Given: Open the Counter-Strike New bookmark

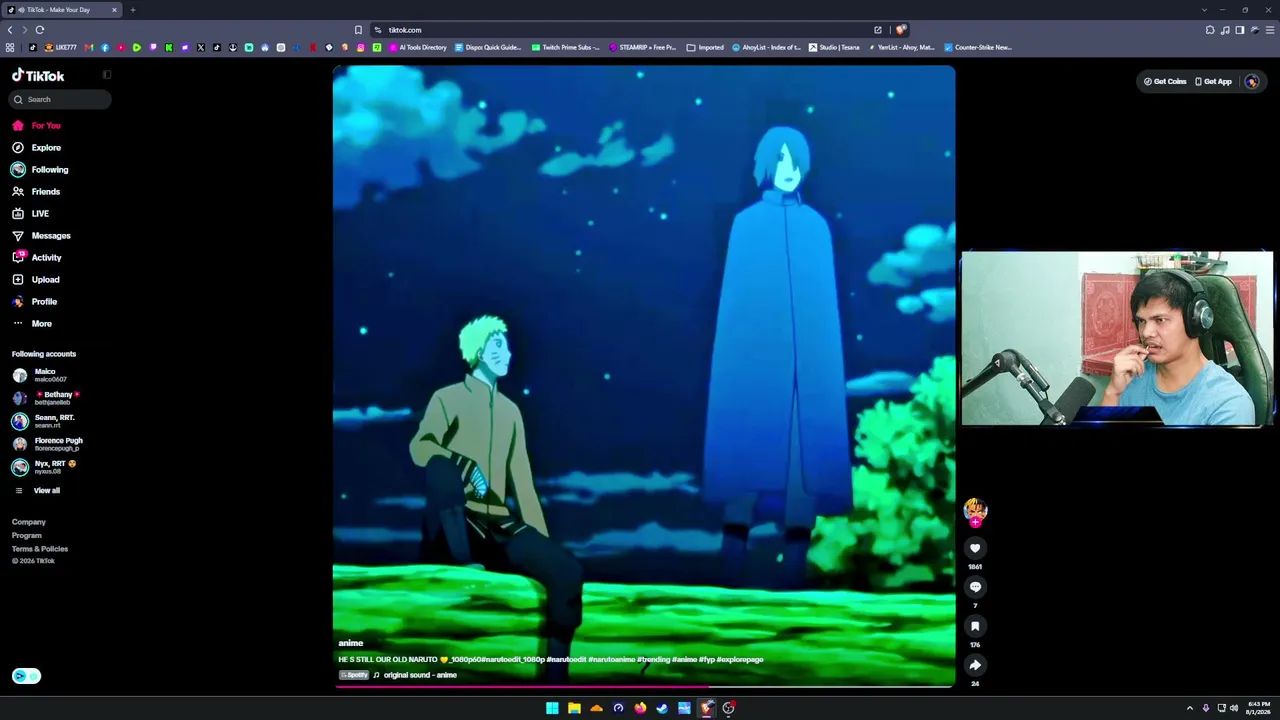Looking at the screenshot, I should coord(978,47).
